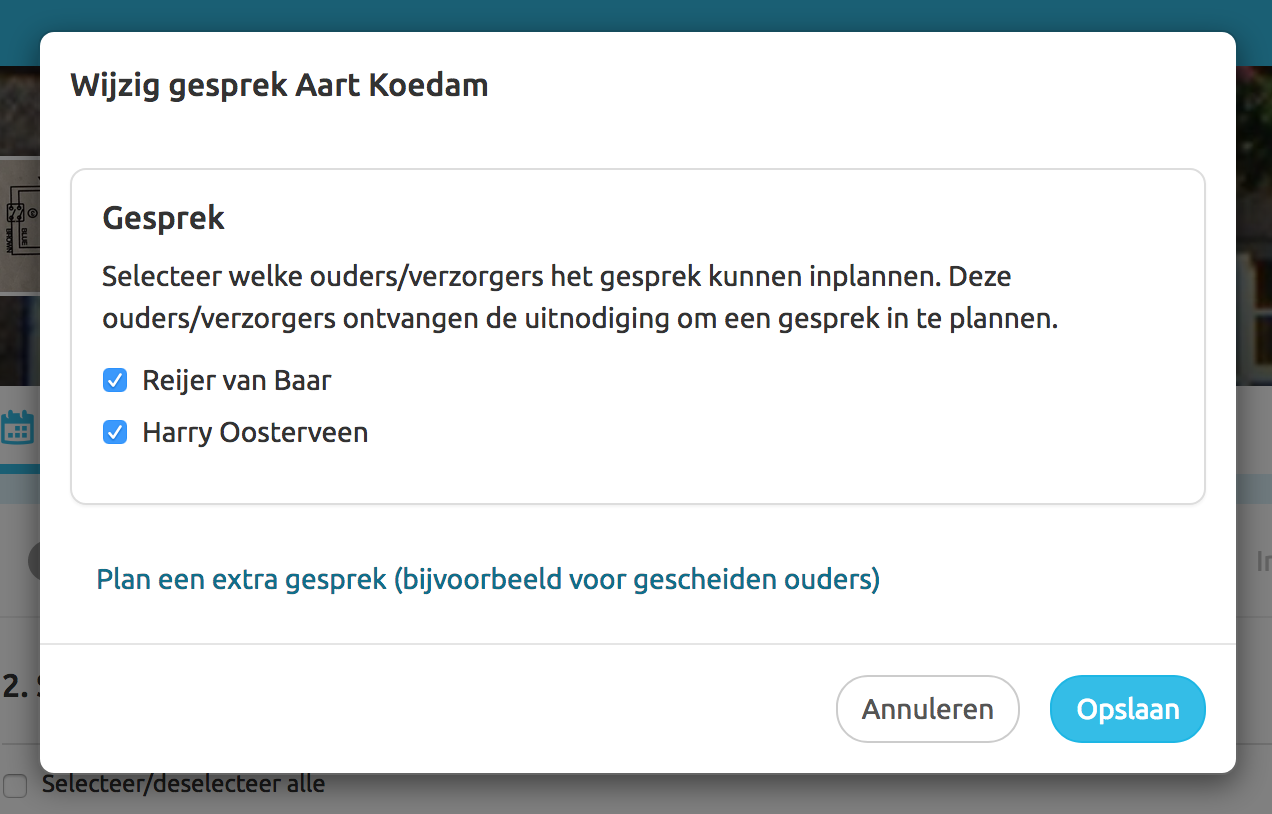Click the dialog title Wijzig gesprek Aart Koedam
The width and height of the screenshot is (1272, 814).
(x=279, y=86)
